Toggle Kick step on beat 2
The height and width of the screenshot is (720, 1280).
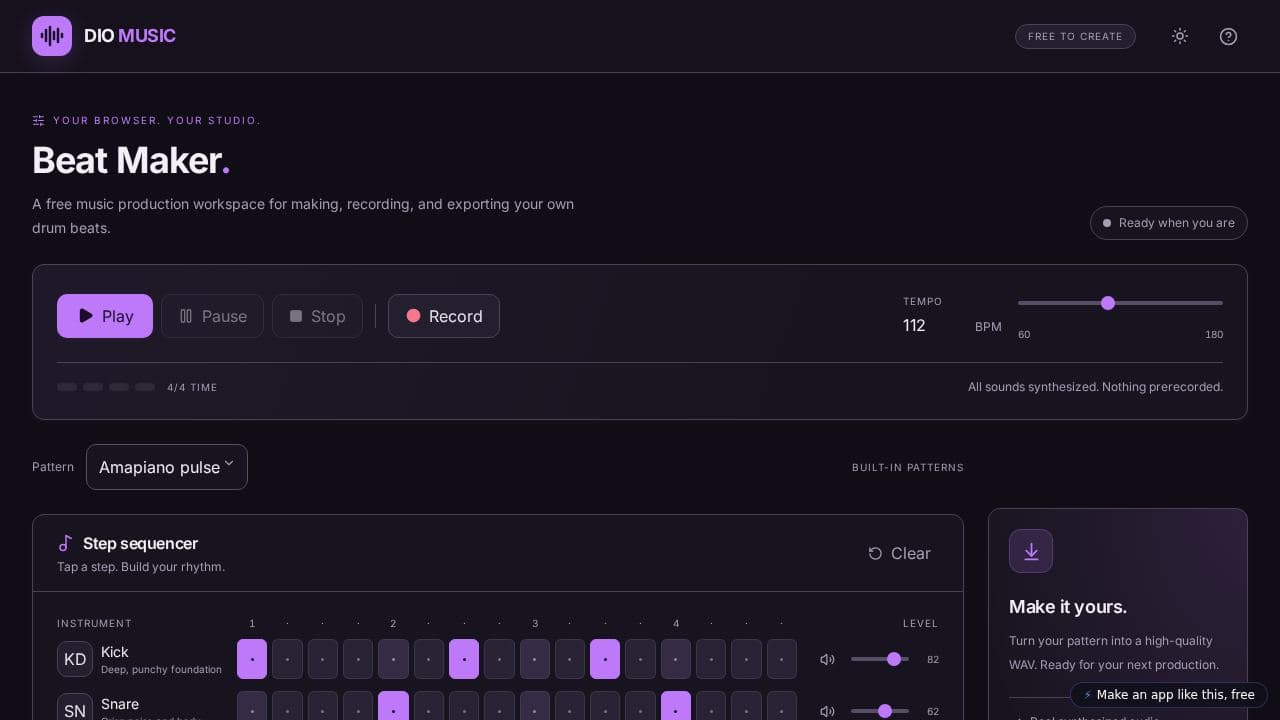pyautogui.click(x=393, y=659)
